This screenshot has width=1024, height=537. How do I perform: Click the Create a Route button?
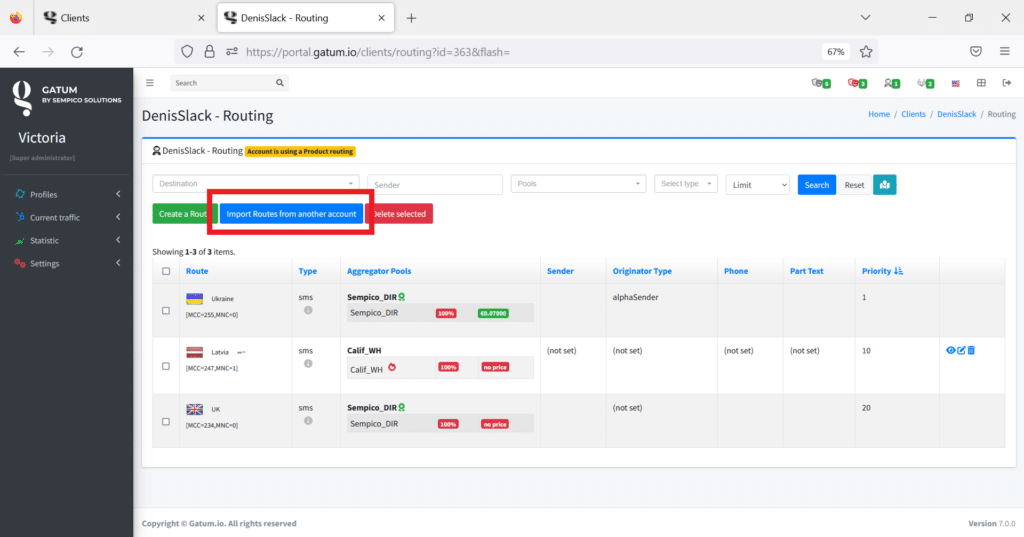185,214
